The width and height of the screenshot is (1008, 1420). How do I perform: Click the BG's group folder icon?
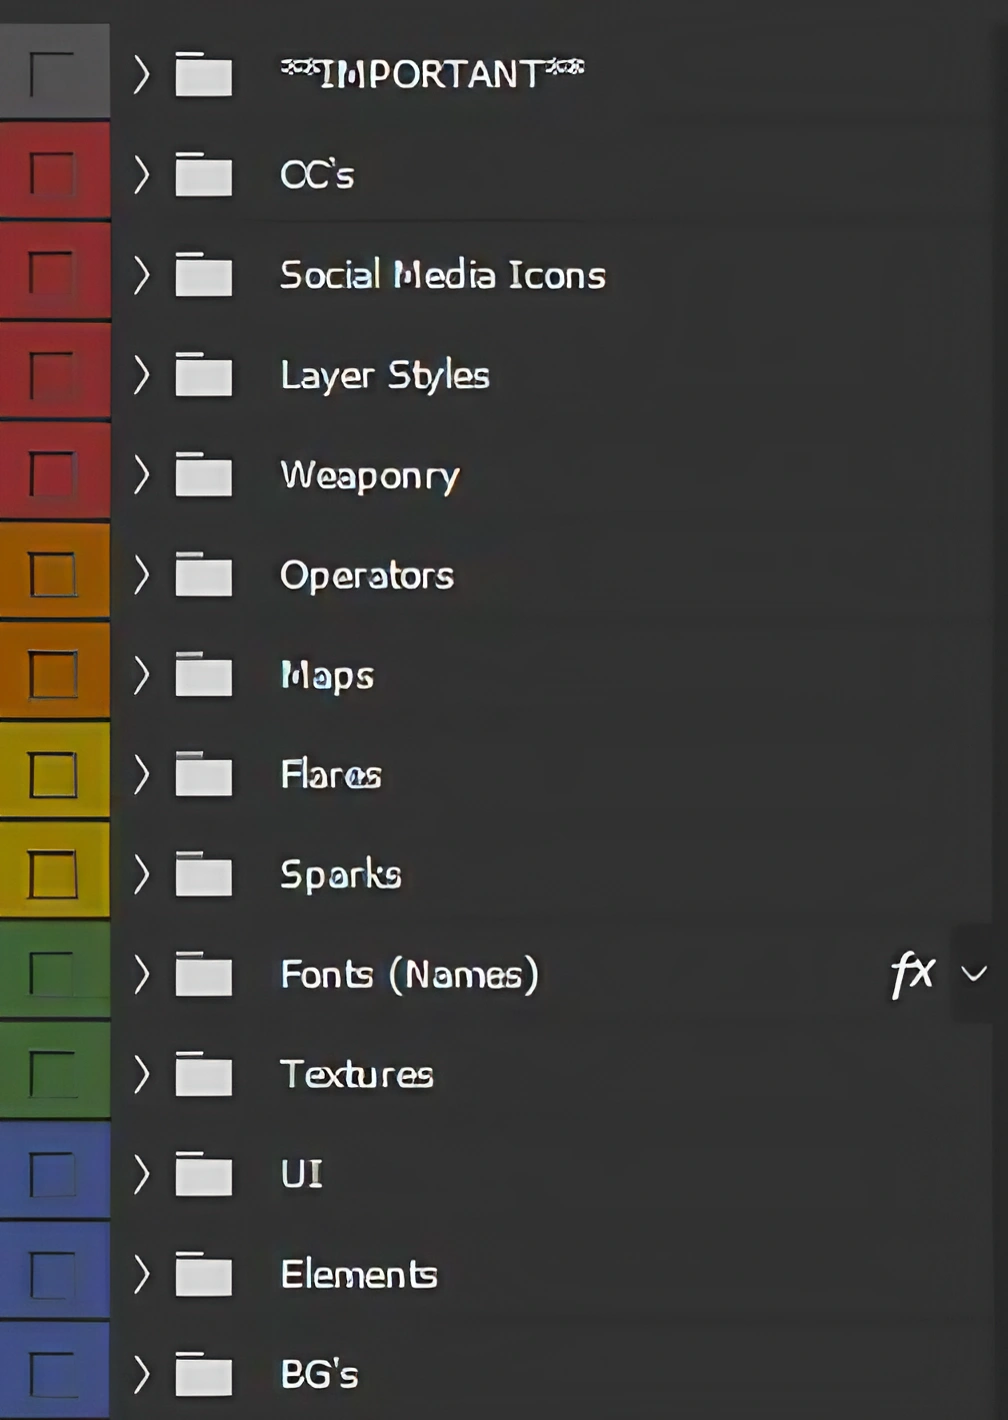204,1374
